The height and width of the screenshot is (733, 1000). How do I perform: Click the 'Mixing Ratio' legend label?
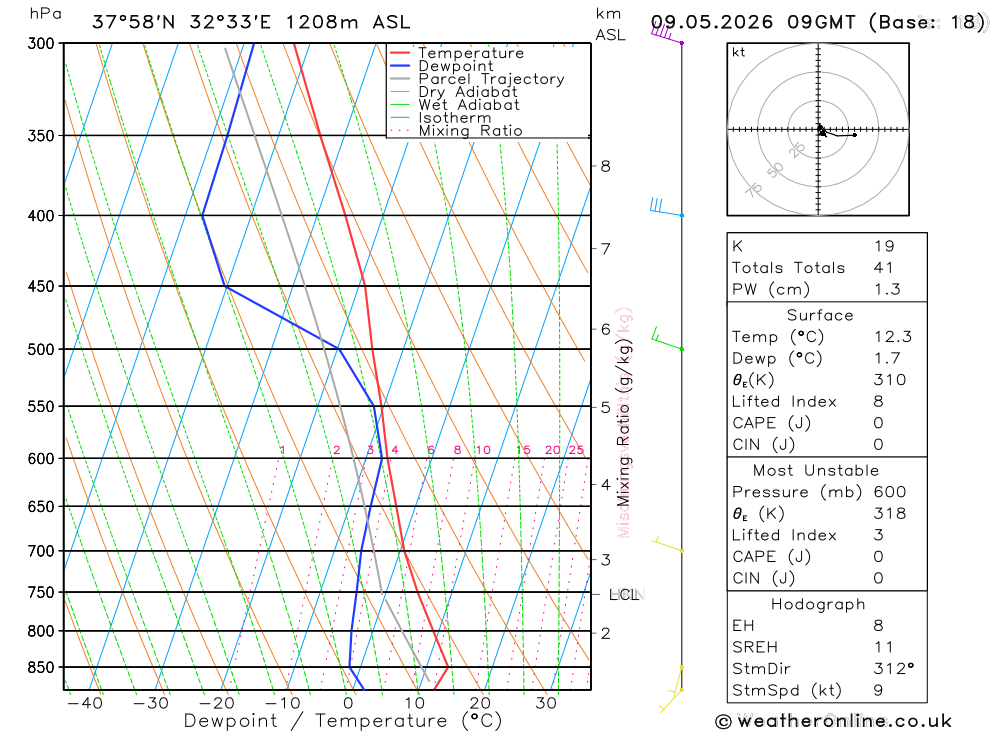point(470,131)
